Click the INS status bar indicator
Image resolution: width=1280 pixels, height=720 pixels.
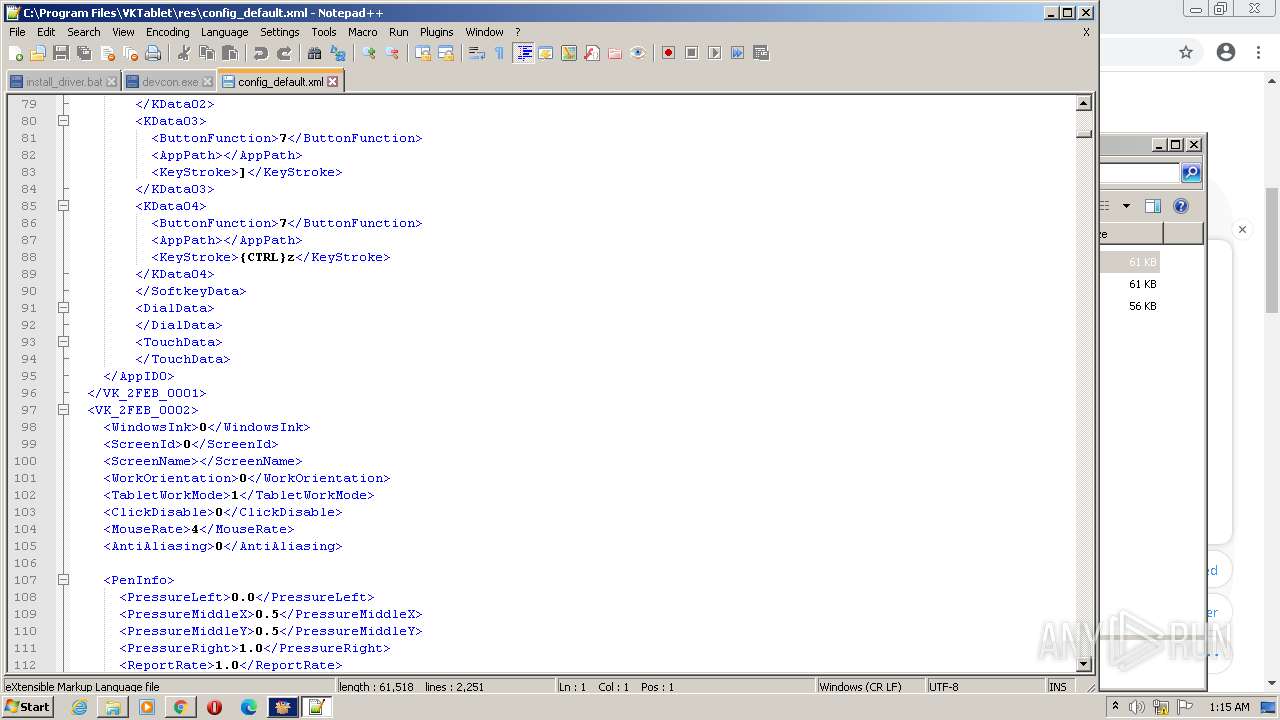(x=1058, y=687)
